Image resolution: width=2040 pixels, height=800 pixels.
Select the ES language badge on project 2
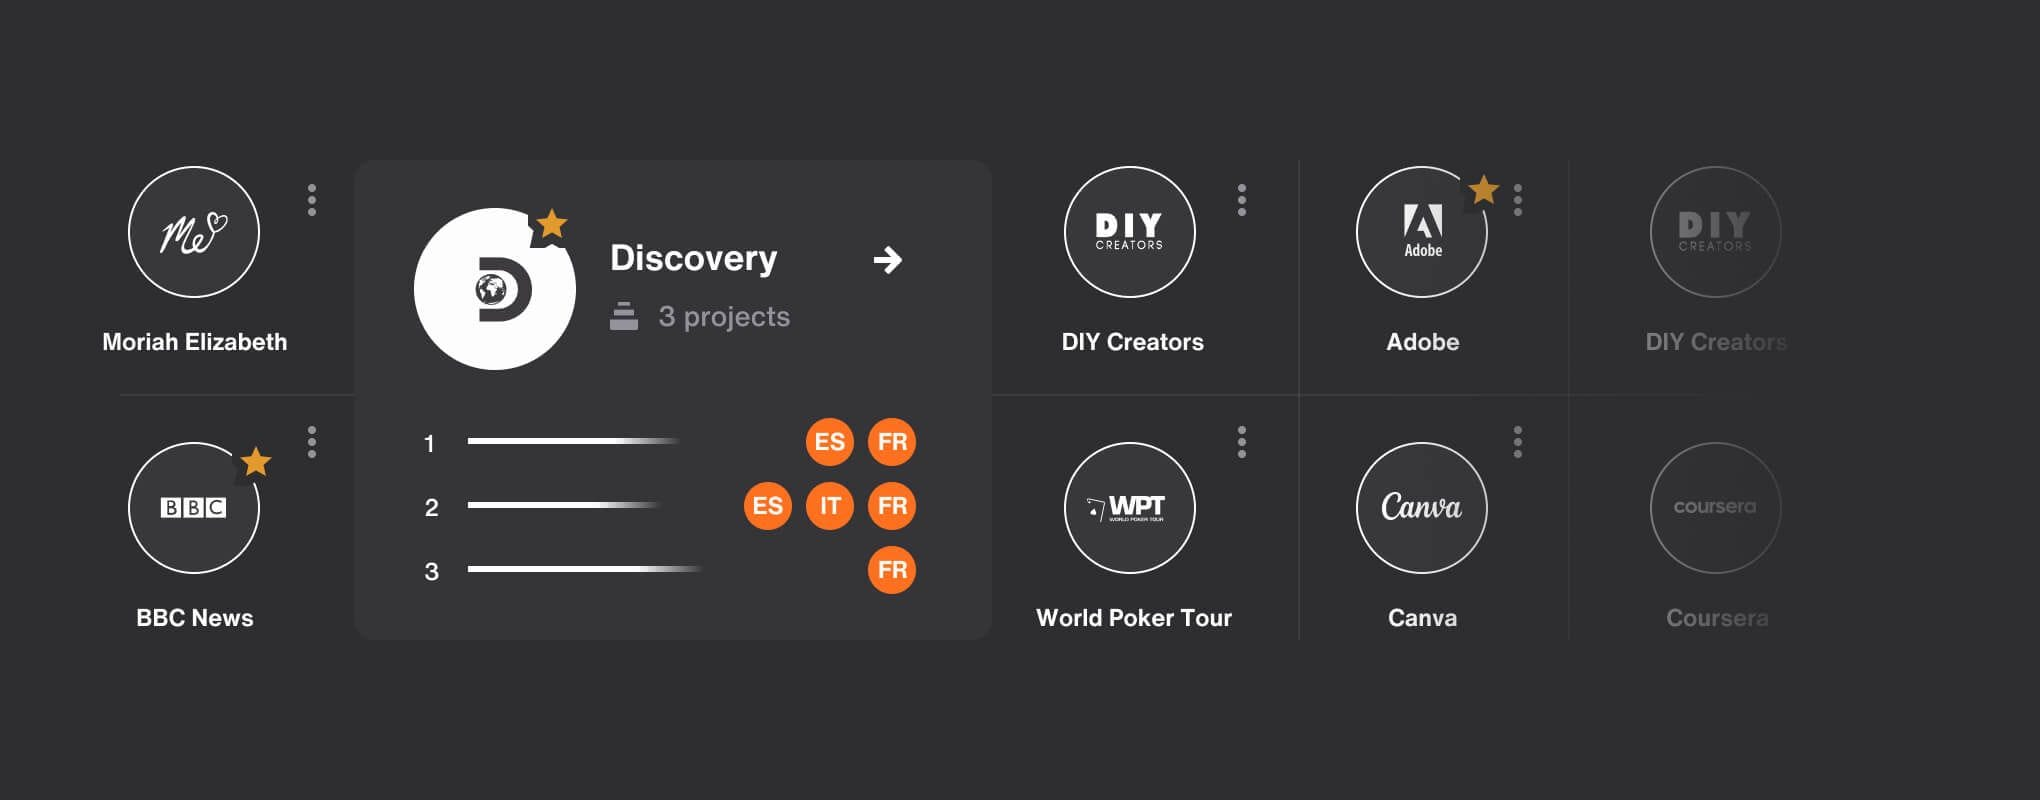(768, 506)
